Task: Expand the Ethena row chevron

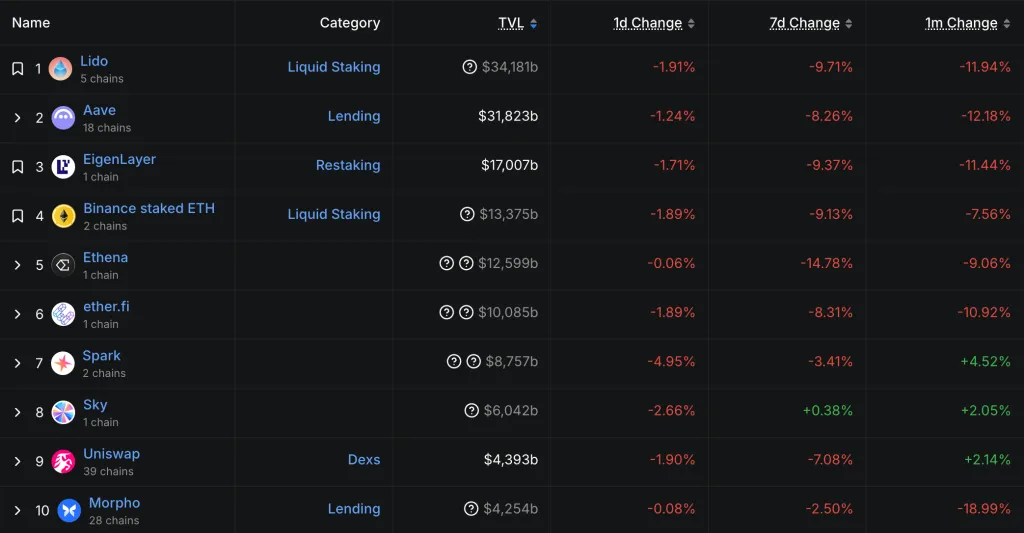Action: [x=17, y=265]
